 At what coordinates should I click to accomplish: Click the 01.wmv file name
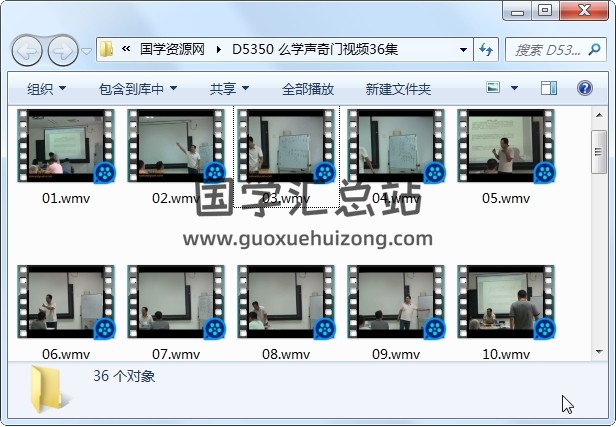point(66,198)
